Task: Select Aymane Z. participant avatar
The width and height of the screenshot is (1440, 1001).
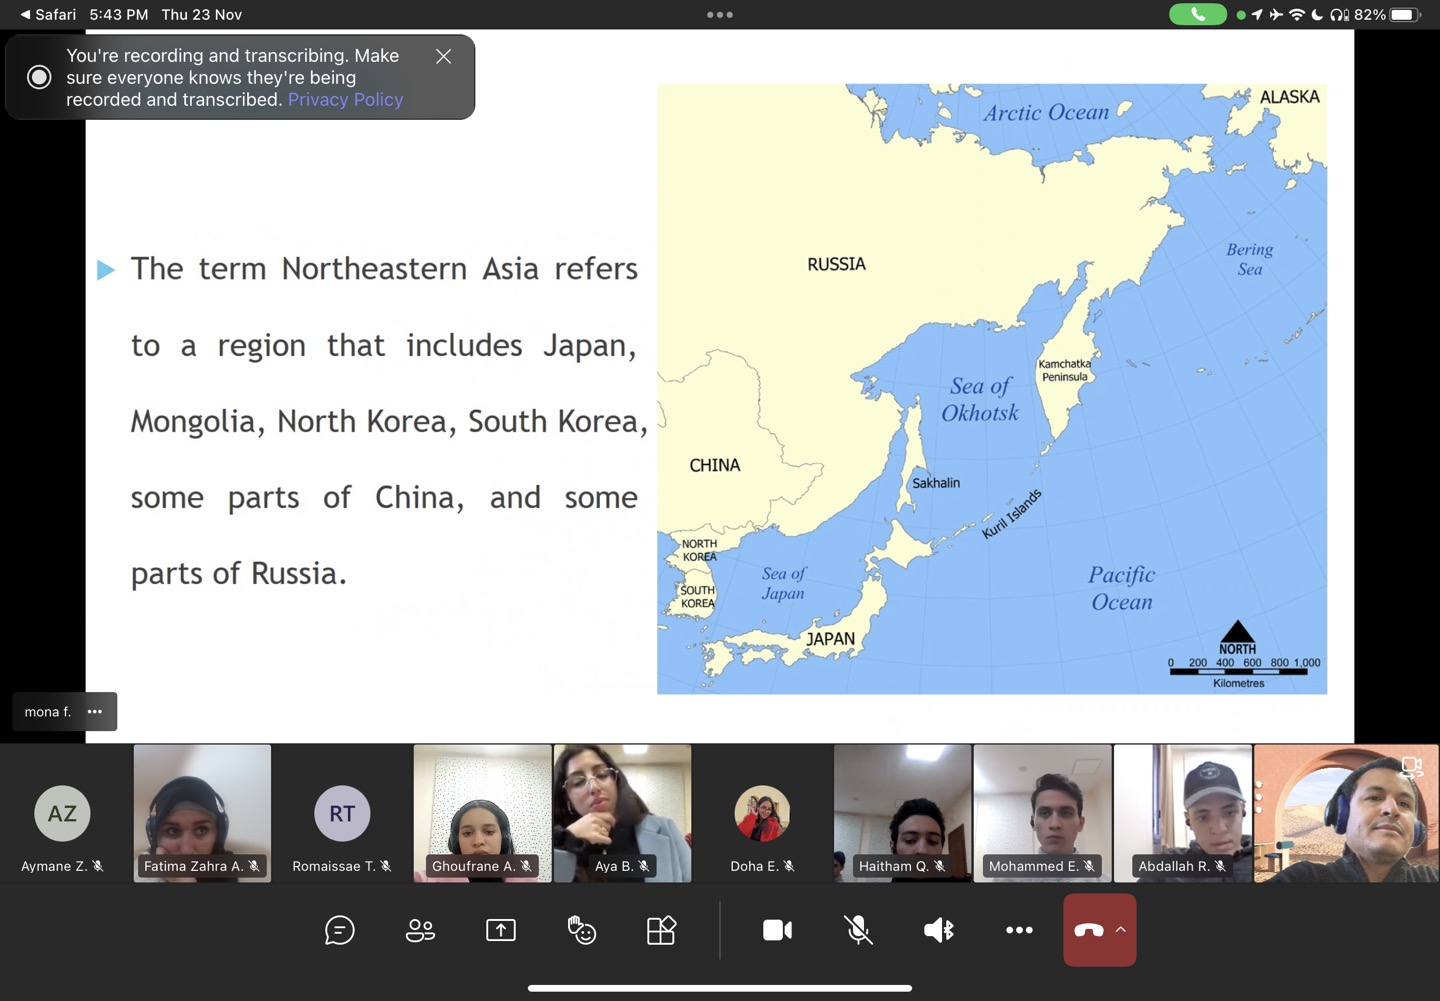Action: pyautogui.click(x=62, y=813)
